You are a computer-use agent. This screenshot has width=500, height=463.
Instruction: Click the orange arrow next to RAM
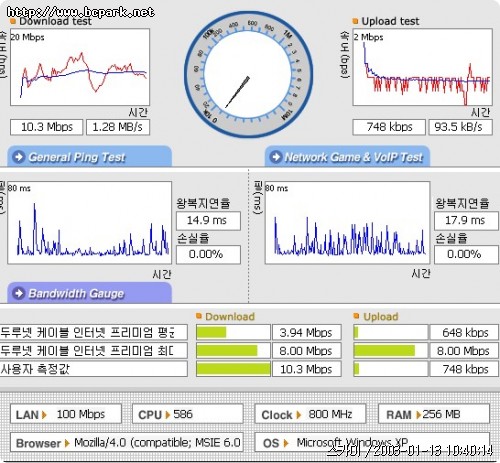tap(418, 415)
